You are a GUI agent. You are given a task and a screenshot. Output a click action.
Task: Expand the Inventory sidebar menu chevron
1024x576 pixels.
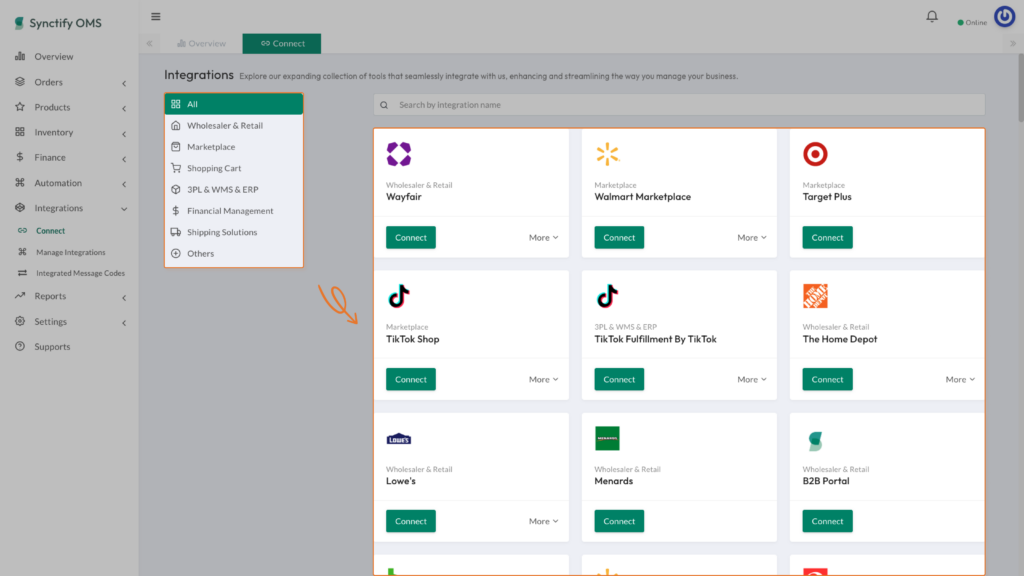point(124,133)
